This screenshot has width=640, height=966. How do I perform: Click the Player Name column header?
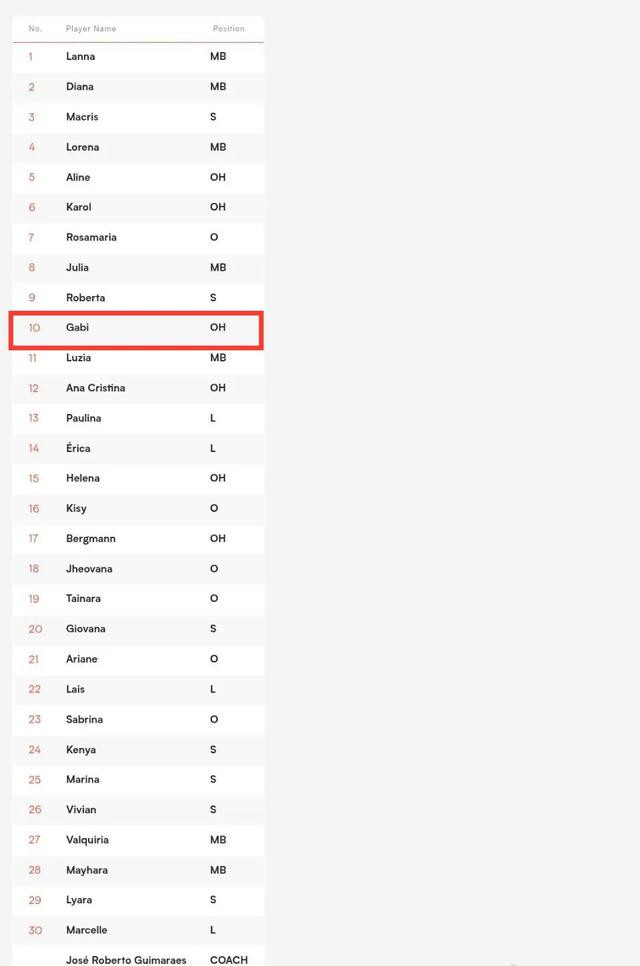[91, 28]
